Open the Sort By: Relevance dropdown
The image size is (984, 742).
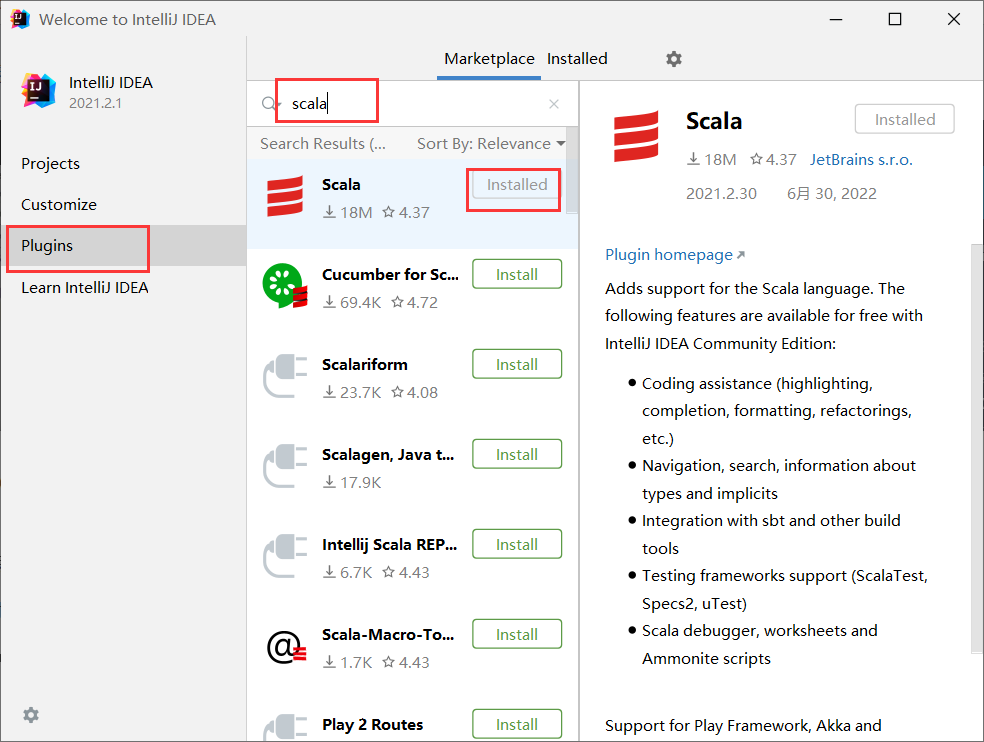tap(491, 144)
